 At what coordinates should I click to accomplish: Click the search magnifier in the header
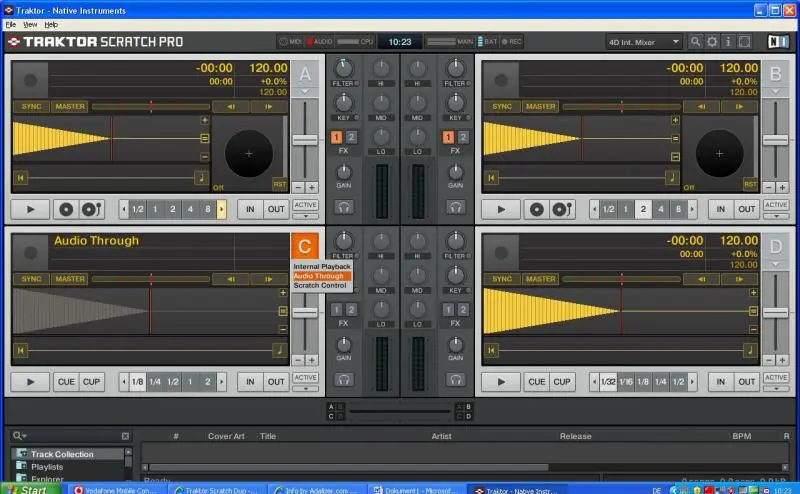tap(694, 42)
